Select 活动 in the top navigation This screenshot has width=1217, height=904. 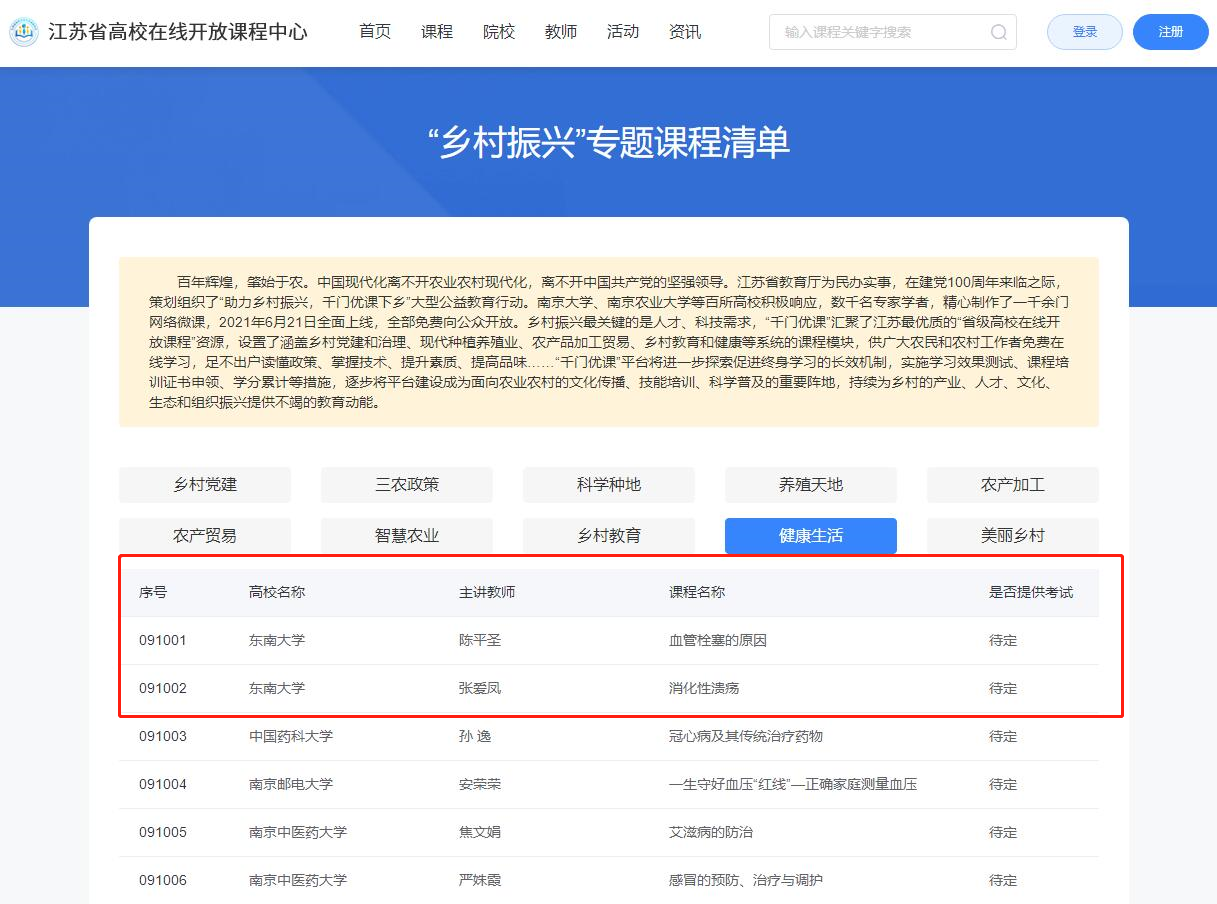point(623,32)
